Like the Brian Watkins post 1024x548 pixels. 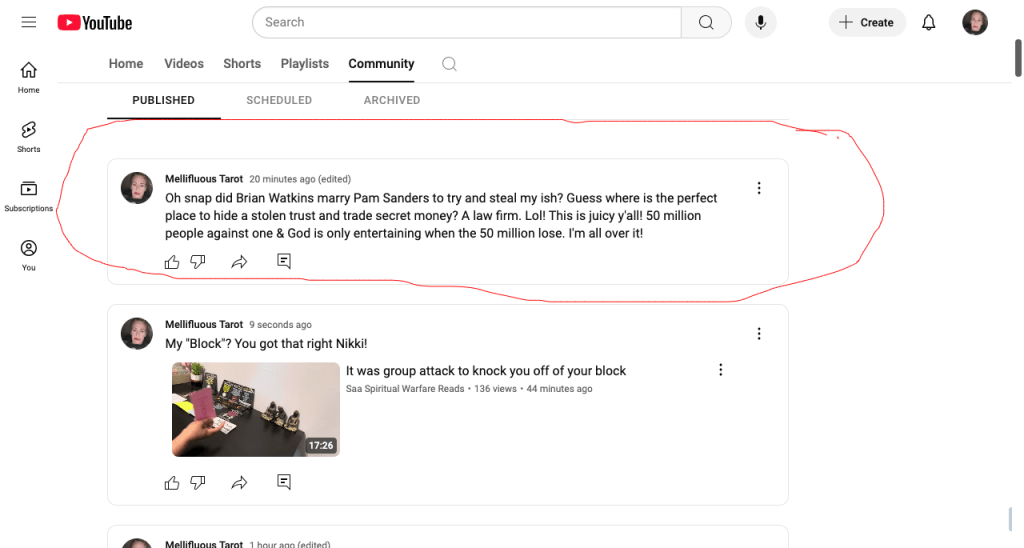tap(172, 261)
